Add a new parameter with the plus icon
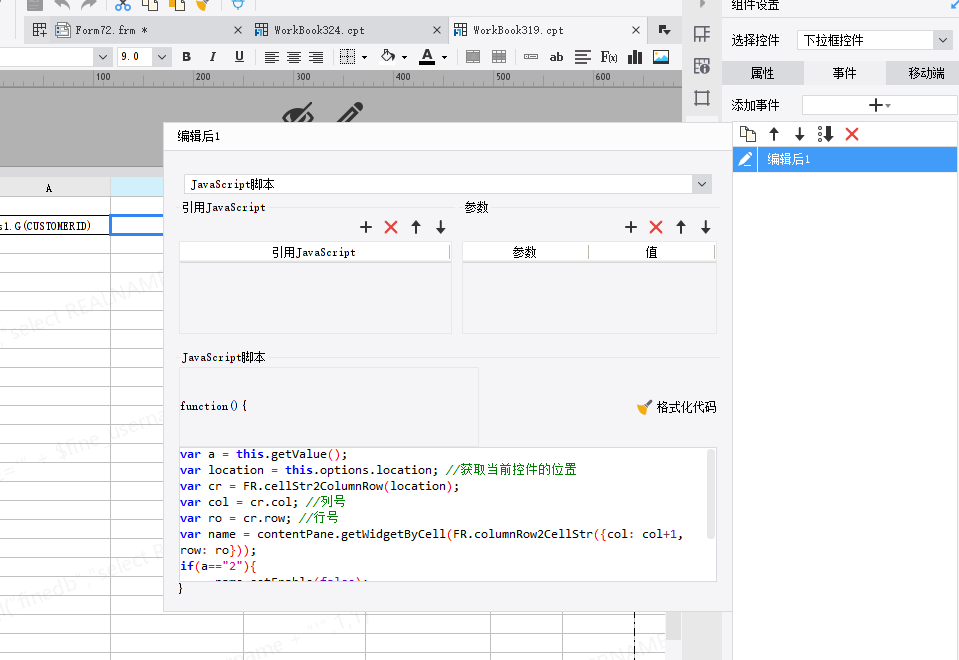 (x=631, y=227)
